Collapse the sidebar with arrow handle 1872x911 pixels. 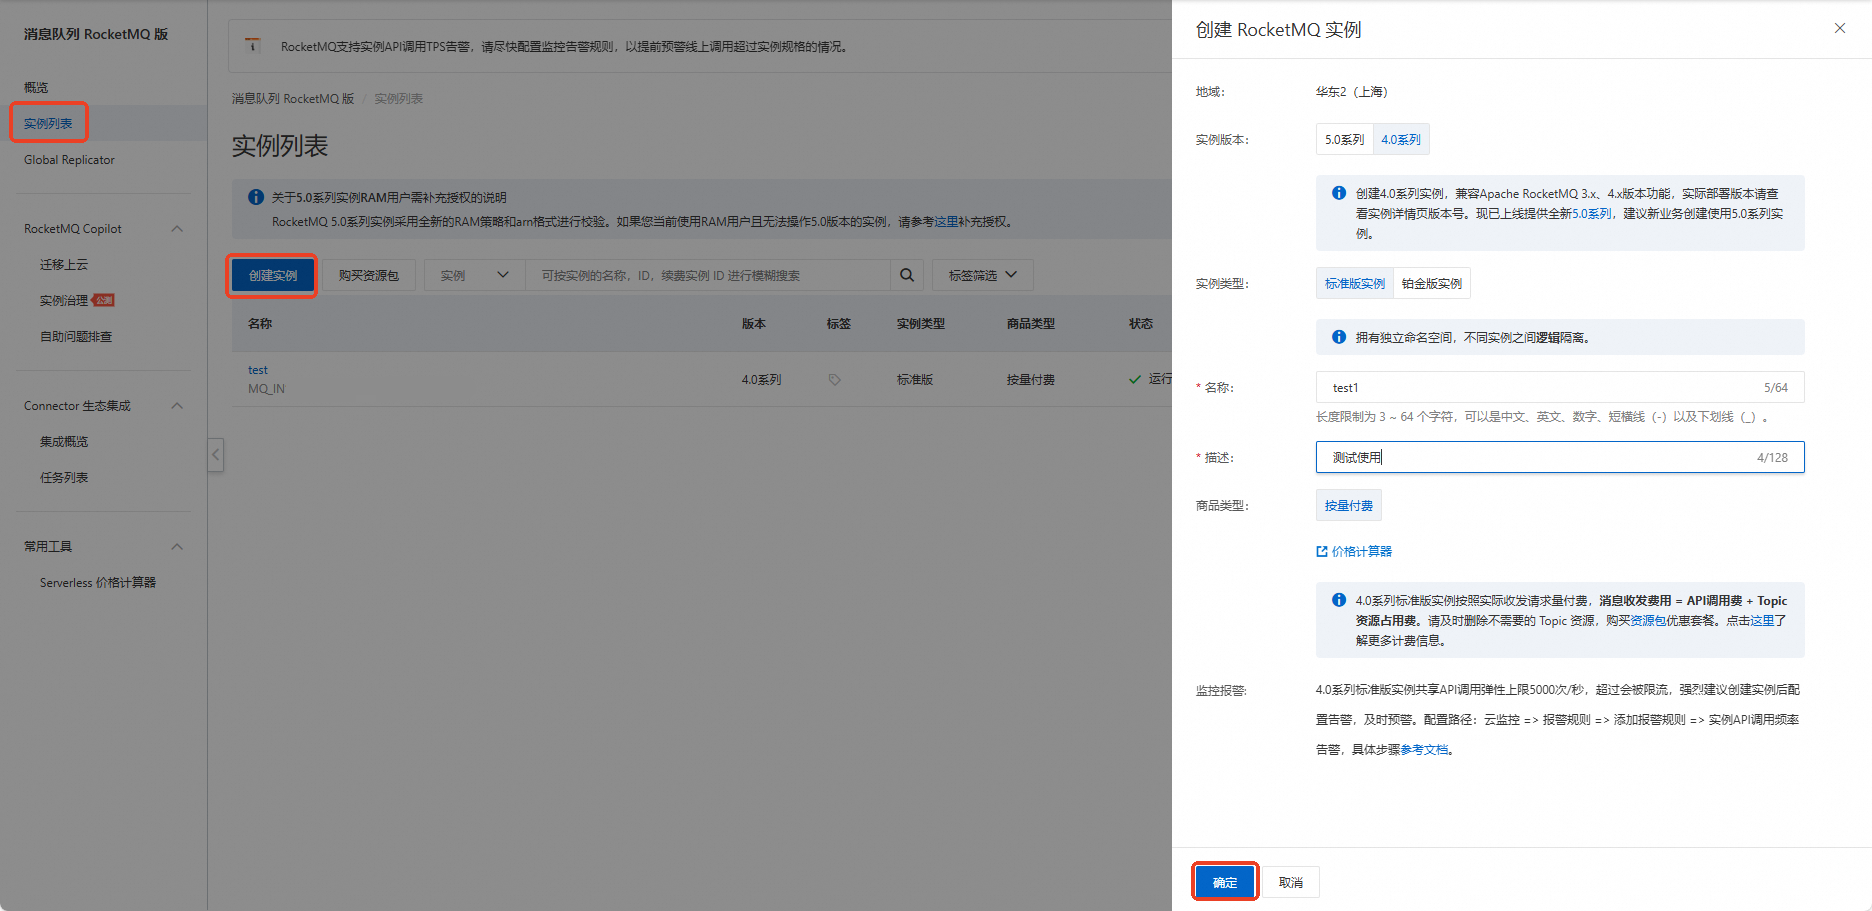[x=215, y=455]
